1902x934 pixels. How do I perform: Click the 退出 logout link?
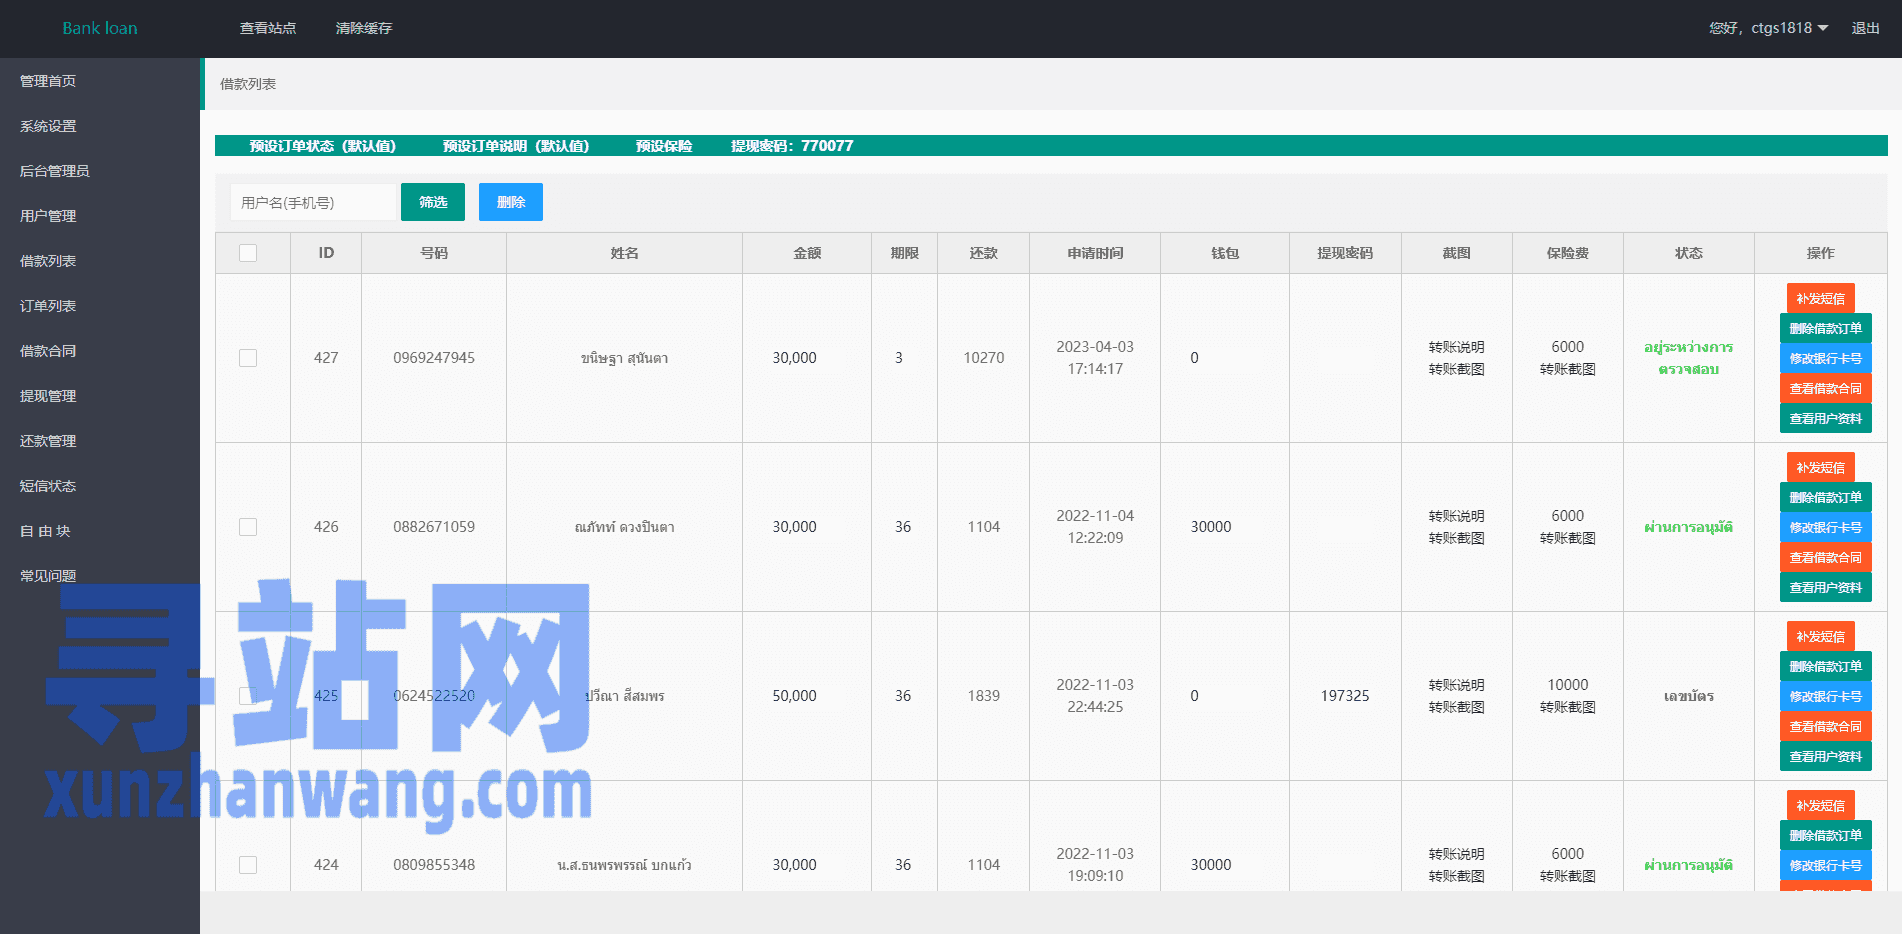pyautogui.click(x=1865, y=28)
